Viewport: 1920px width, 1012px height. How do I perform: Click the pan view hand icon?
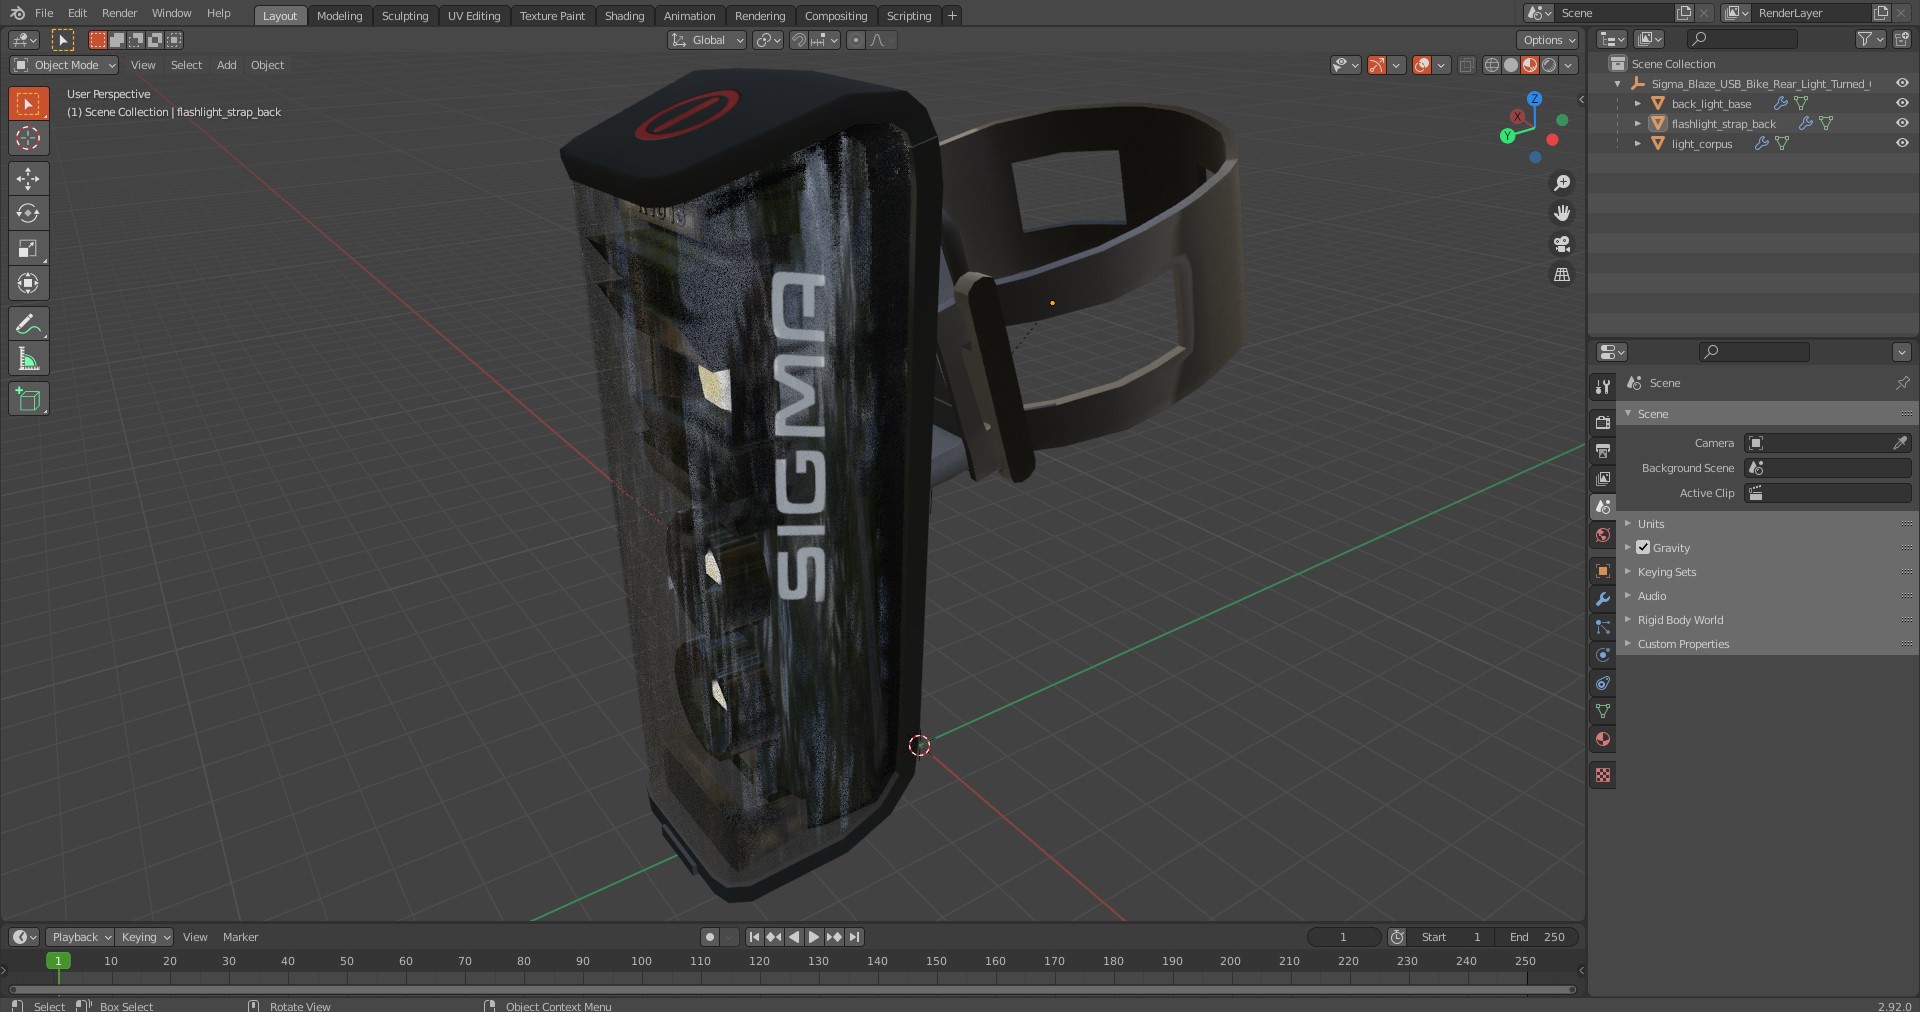1562,213
